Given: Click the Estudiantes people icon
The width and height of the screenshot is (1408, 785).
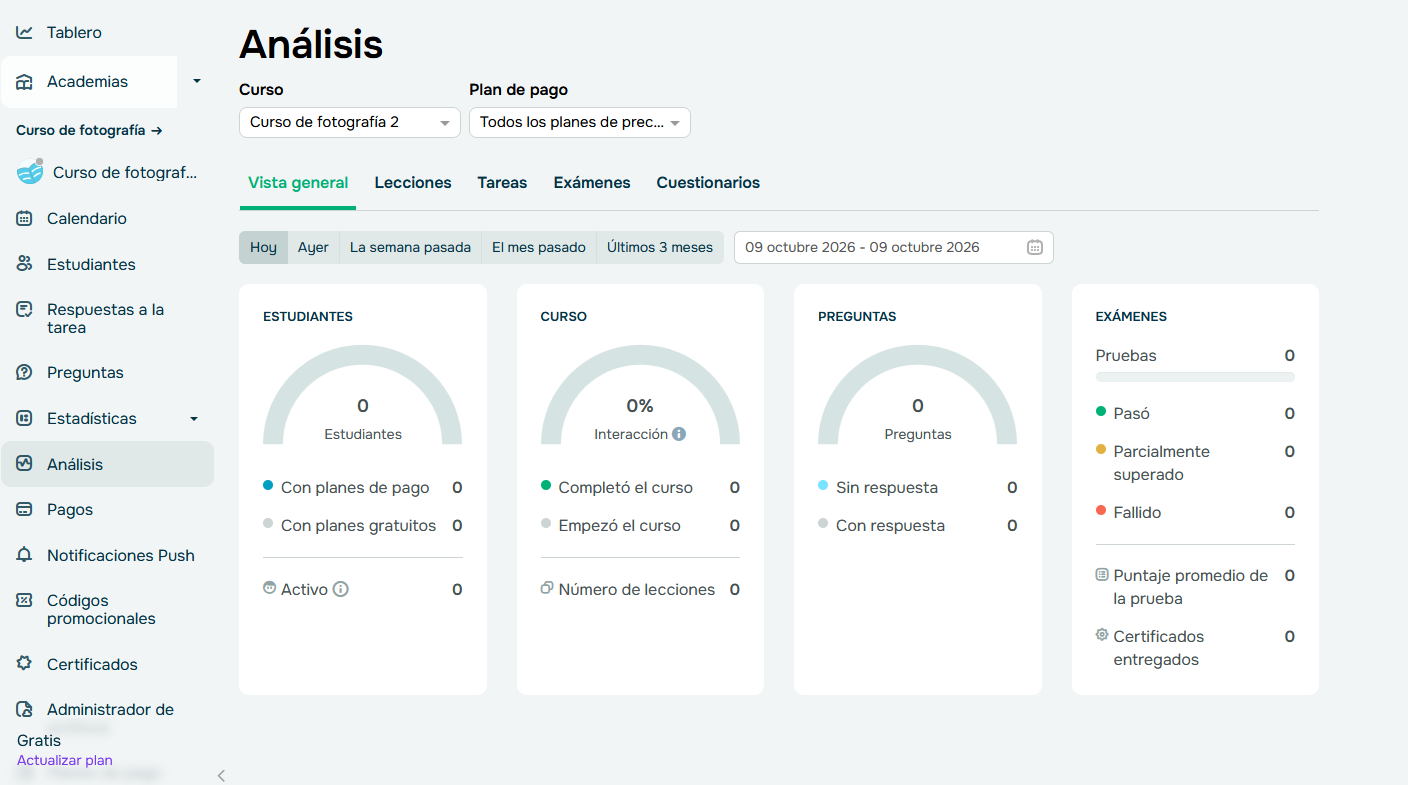Looking at the screenshot, I should click(25, 265).
